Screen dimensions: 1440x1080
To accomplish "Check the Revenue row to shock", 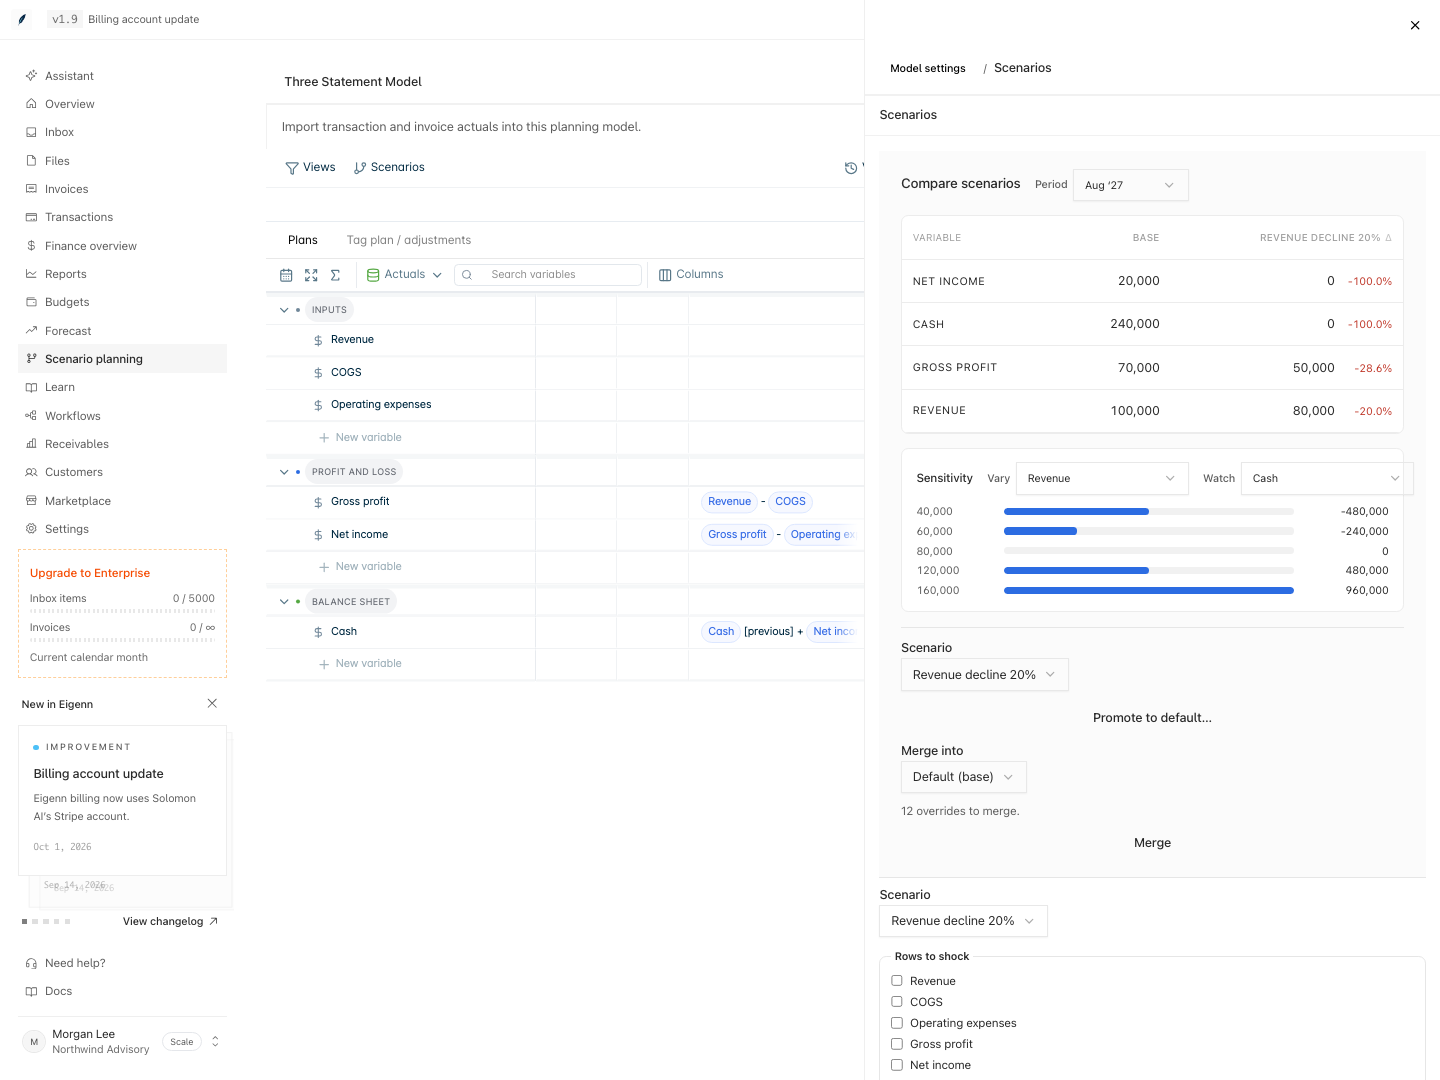I will click(x=897, y=981).
